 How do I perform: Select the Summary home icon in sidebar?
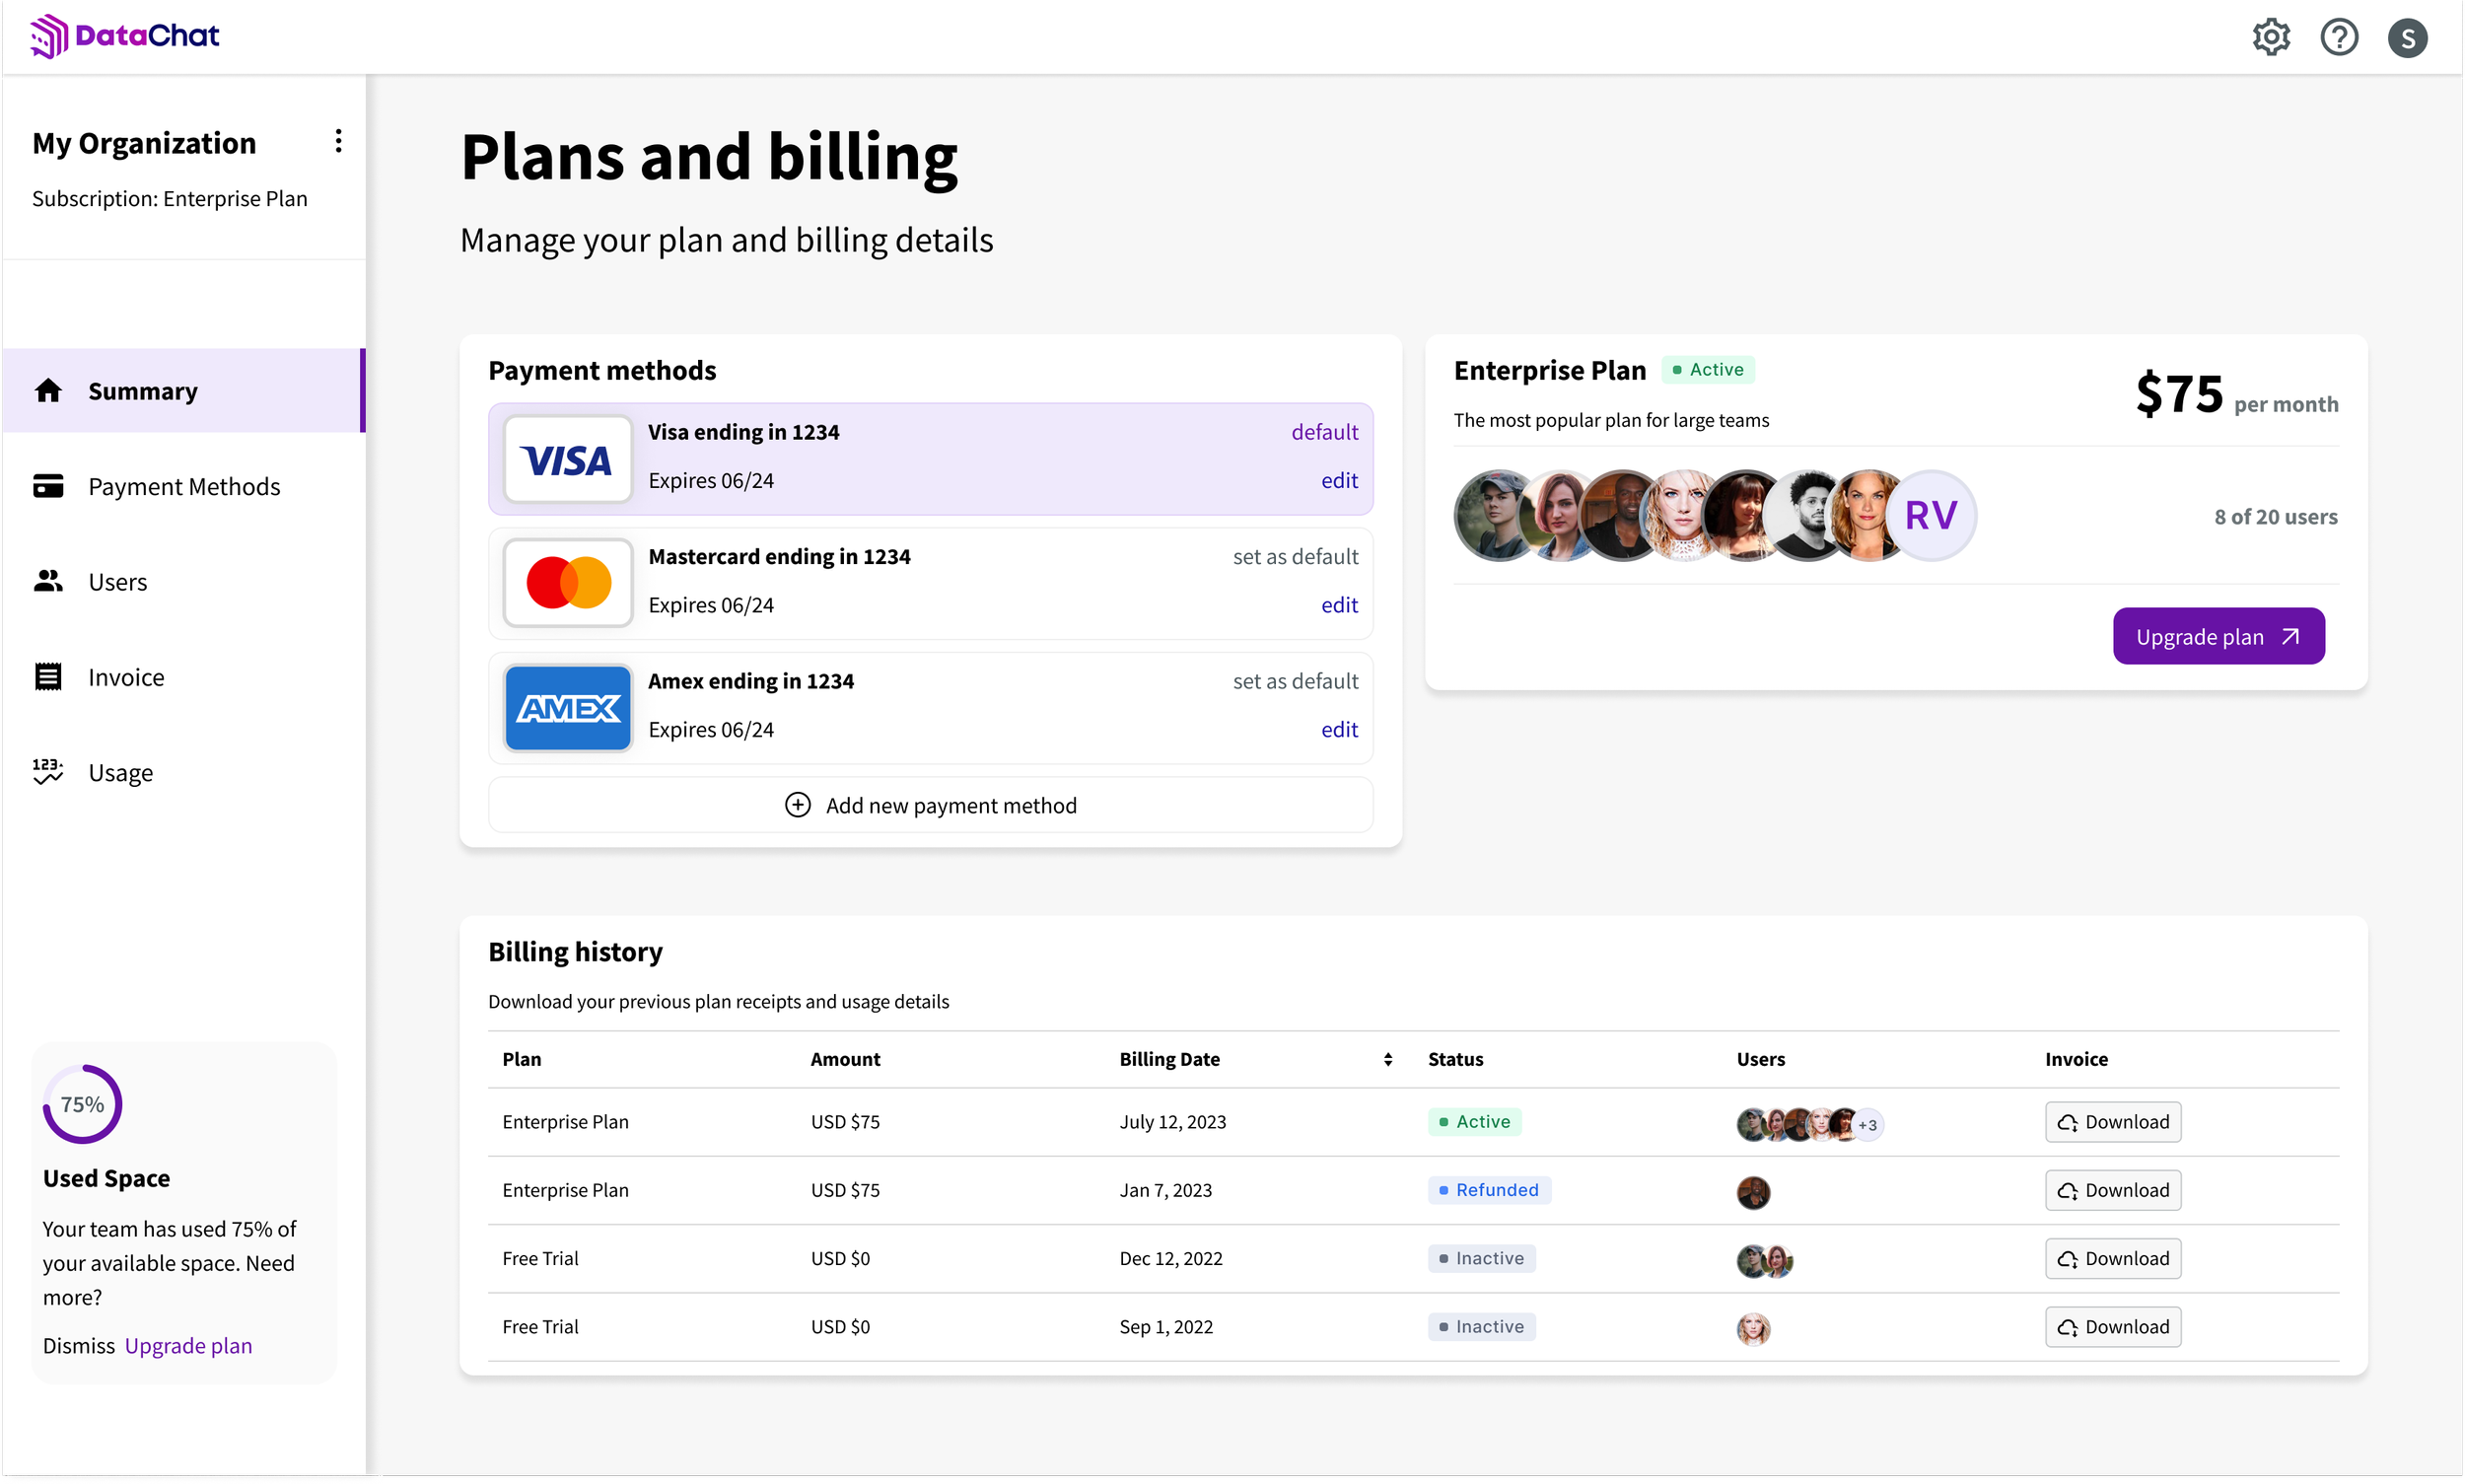coord(48,390)
